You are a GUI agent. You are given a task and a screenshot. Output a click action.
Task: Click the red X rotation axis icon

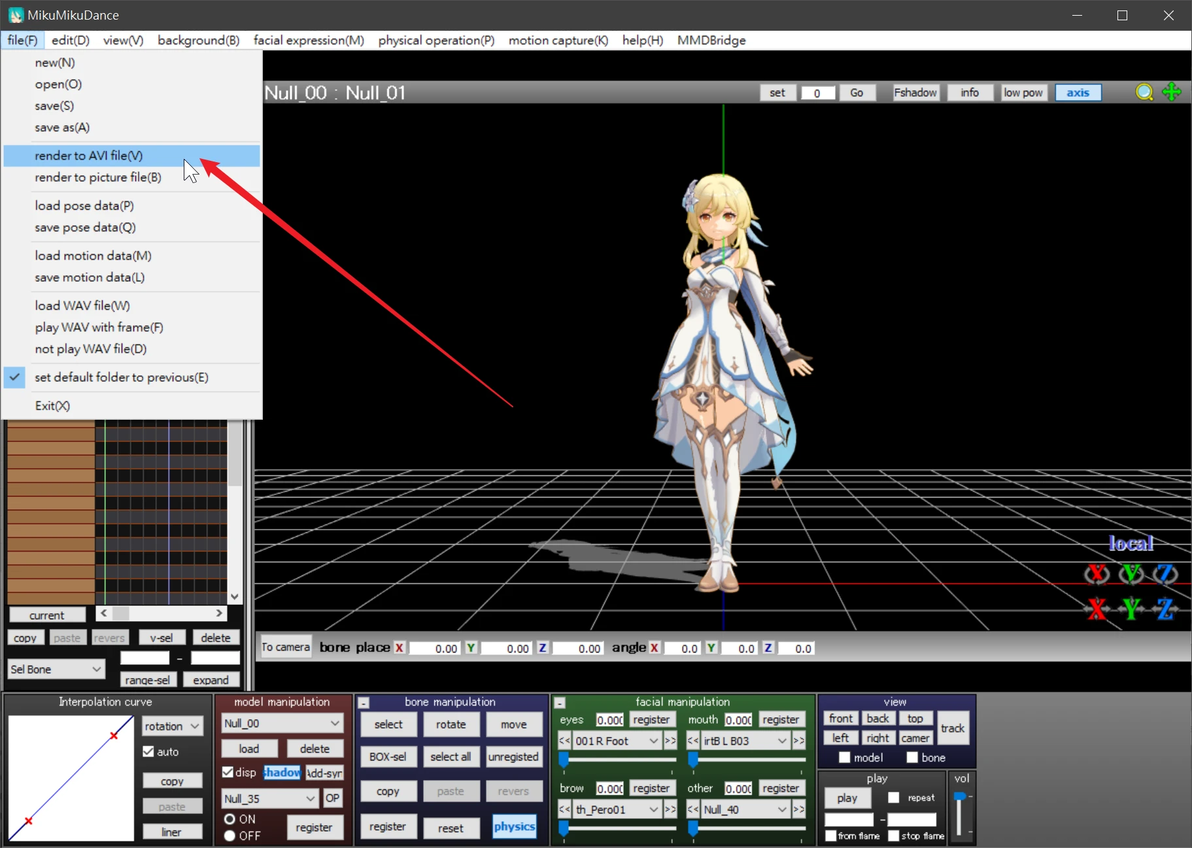point(1097,573)
